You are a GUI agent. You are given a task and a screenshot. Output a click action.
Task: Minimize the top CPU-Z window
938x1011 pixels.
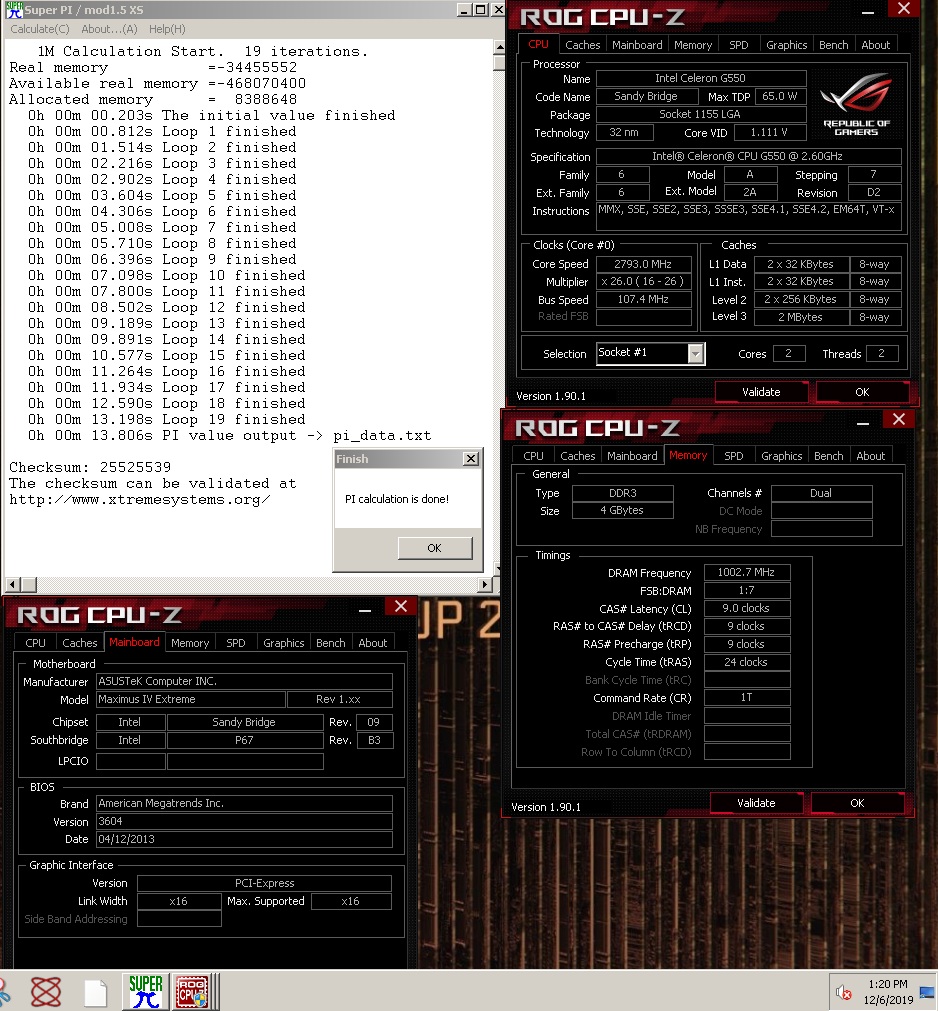[x=868, y=12]
